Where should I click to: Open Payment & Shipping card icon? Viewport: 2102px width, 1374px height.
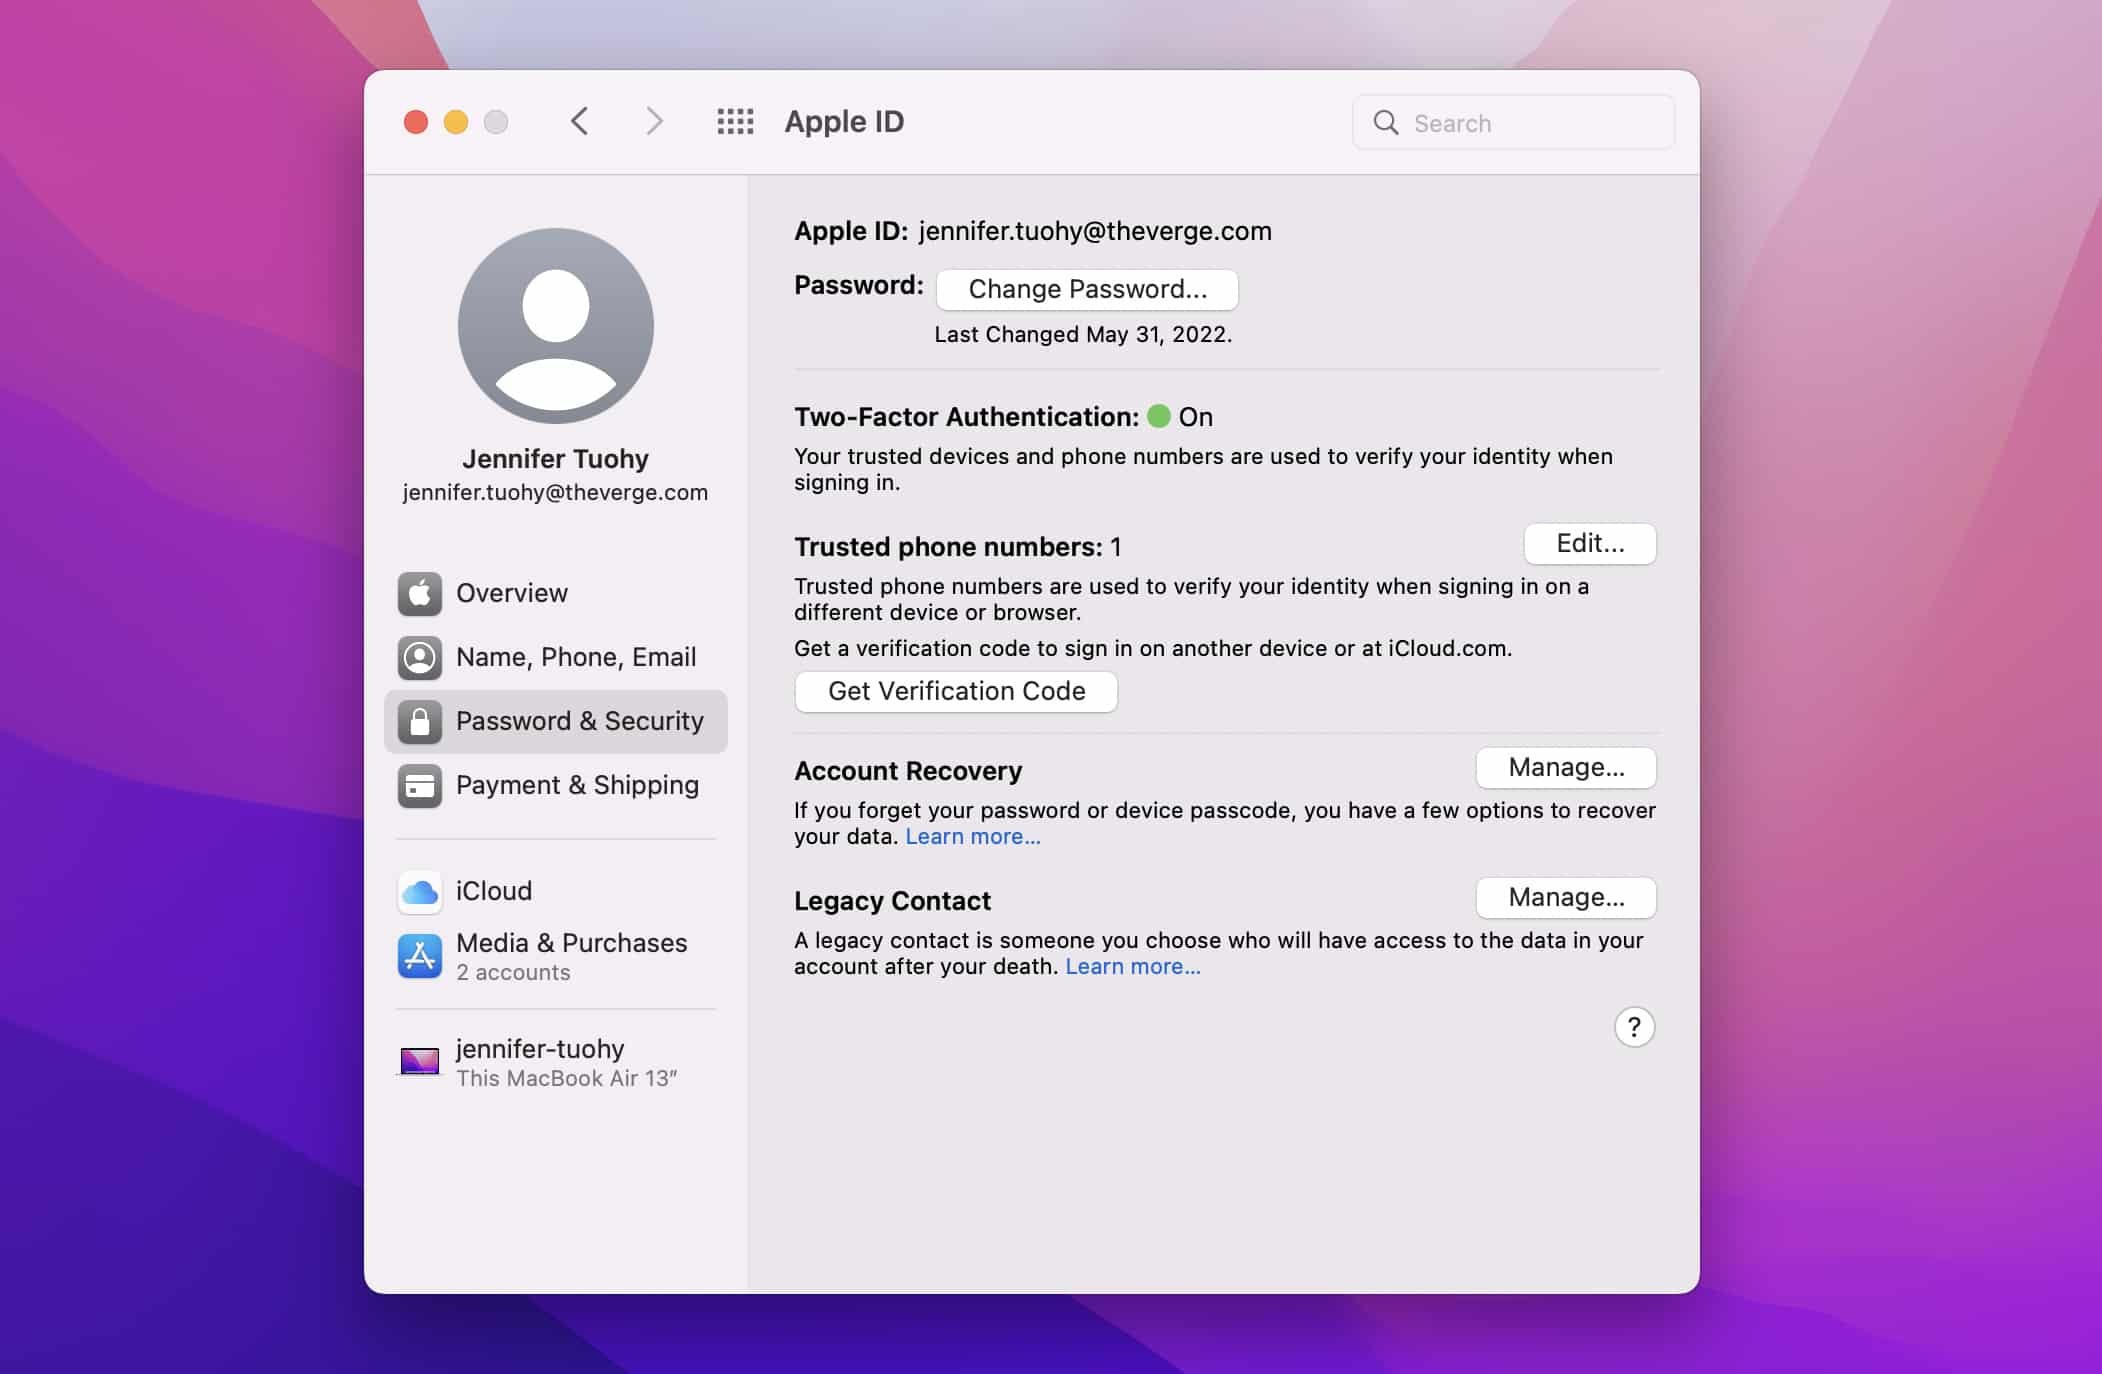point(419,785)
